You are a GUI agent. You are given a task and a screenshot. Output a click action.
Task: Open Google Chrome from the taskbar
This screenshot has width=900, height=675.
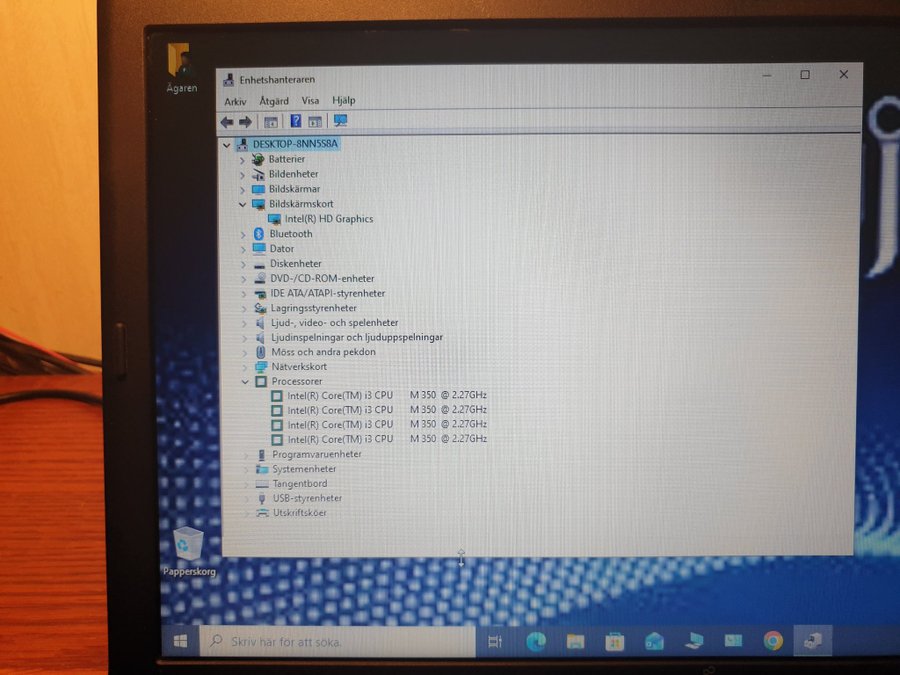pos(773,641)
